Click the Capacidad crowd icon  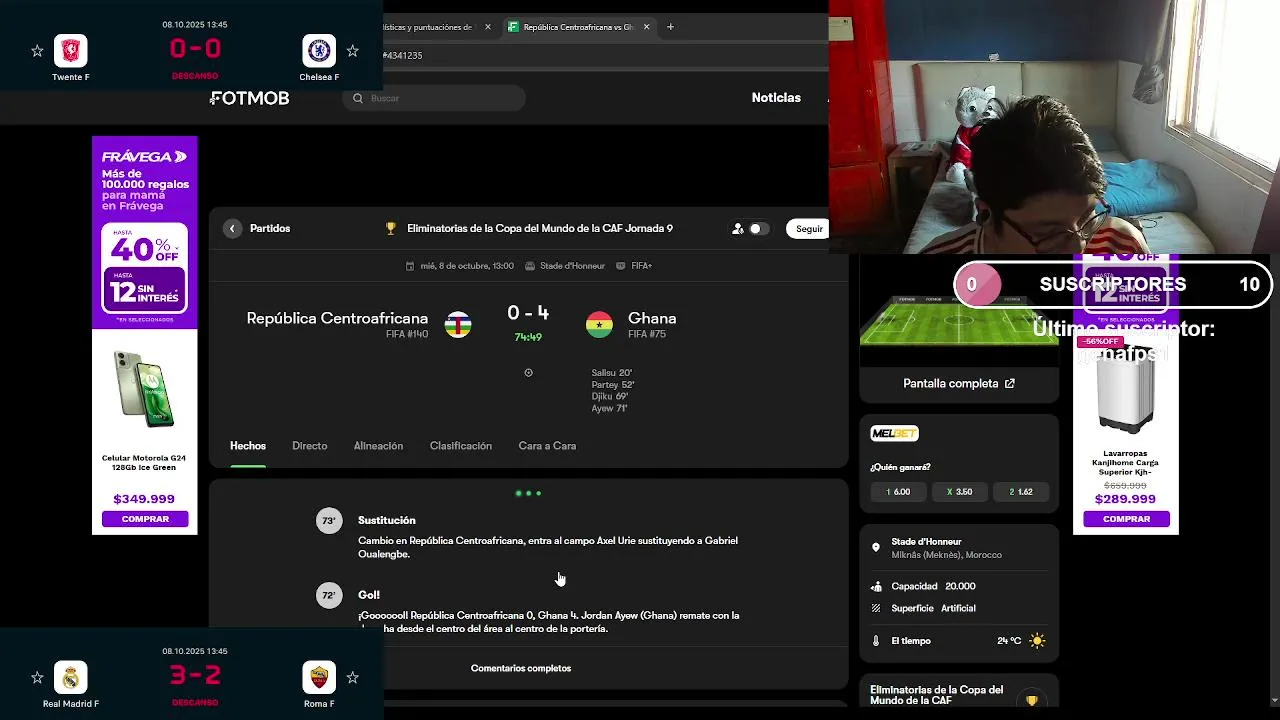tap(876, 587)
